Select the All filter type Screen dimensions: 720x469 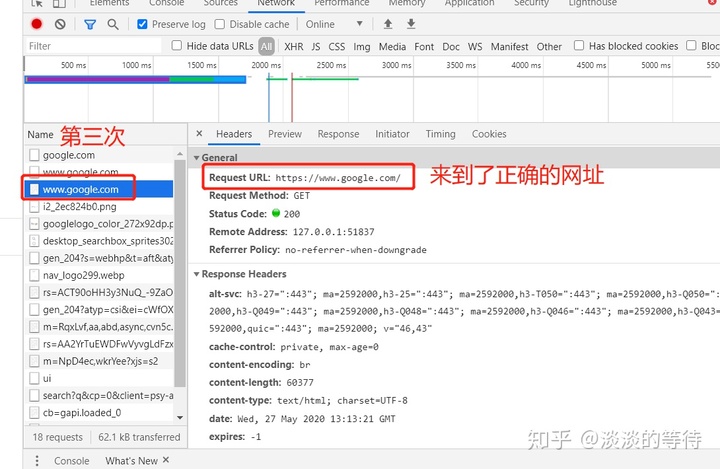coord(266,46)
